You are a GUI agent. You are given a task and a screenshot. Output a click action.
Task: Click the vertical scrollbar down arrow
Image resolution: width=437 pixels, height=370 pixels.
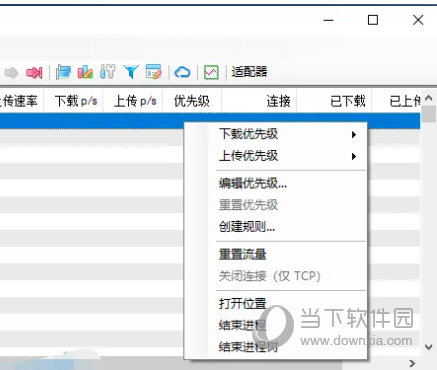coord(429,347)
